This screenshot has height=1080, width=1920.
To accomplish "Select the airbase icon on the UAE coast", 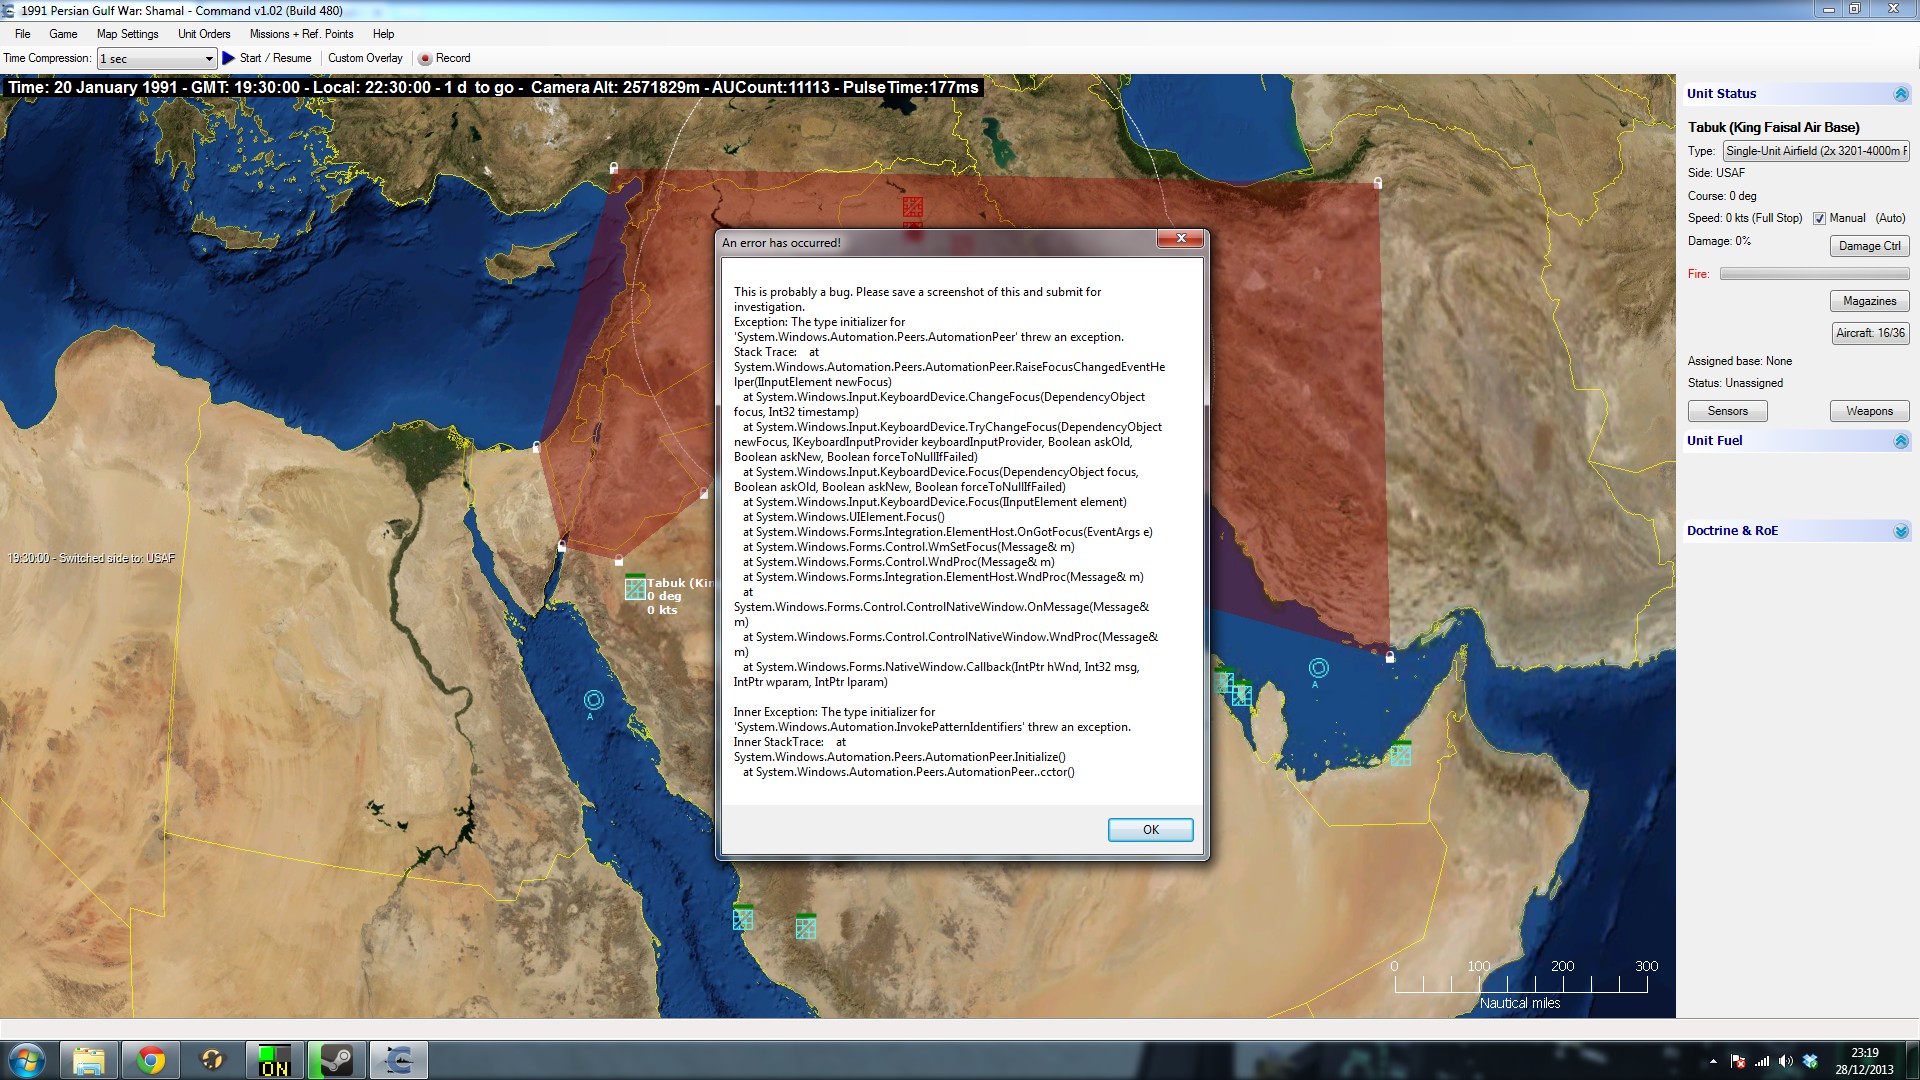I will pyautogui.click(x=1401, y=753).
